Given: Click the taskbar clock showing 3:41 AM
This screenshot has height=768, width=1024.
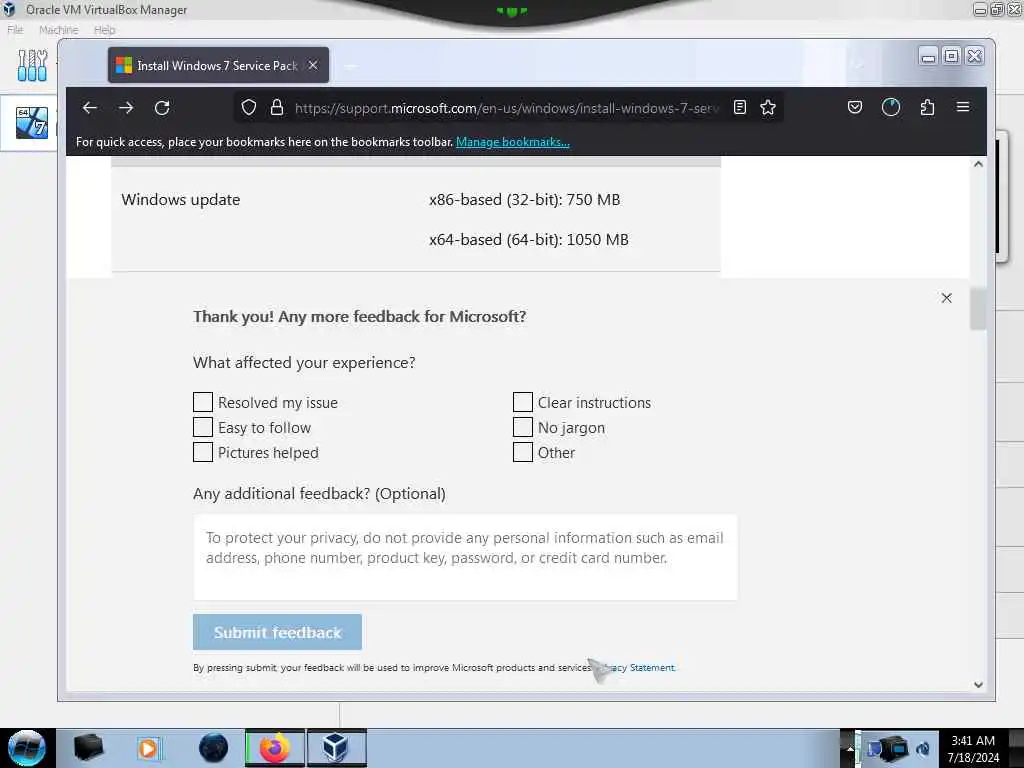Looking at the screenshot, I should 973,749.
